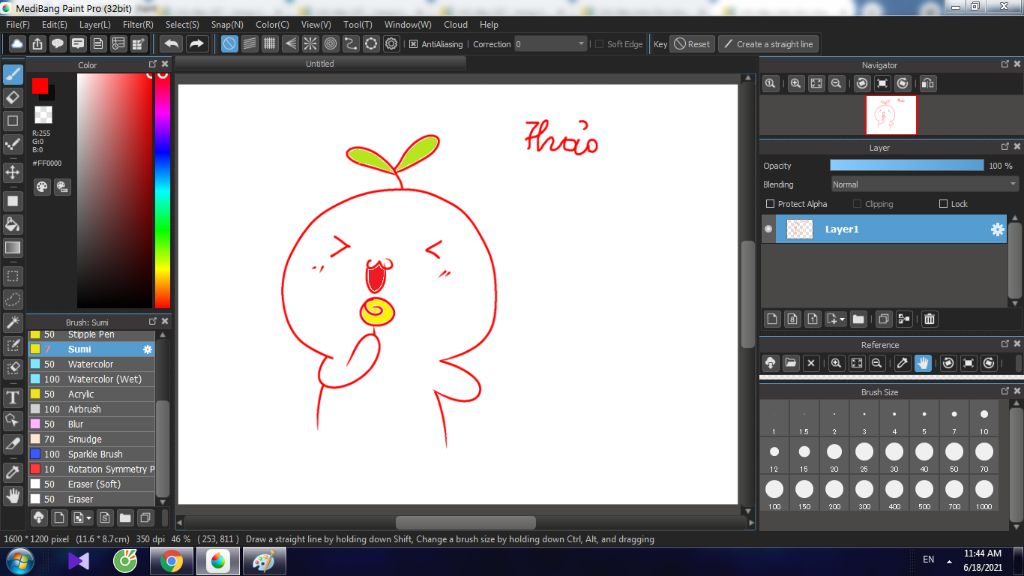Open Correction value dropdown
The height and width of the screenshot is (576, 1024).
coord(581,44)
